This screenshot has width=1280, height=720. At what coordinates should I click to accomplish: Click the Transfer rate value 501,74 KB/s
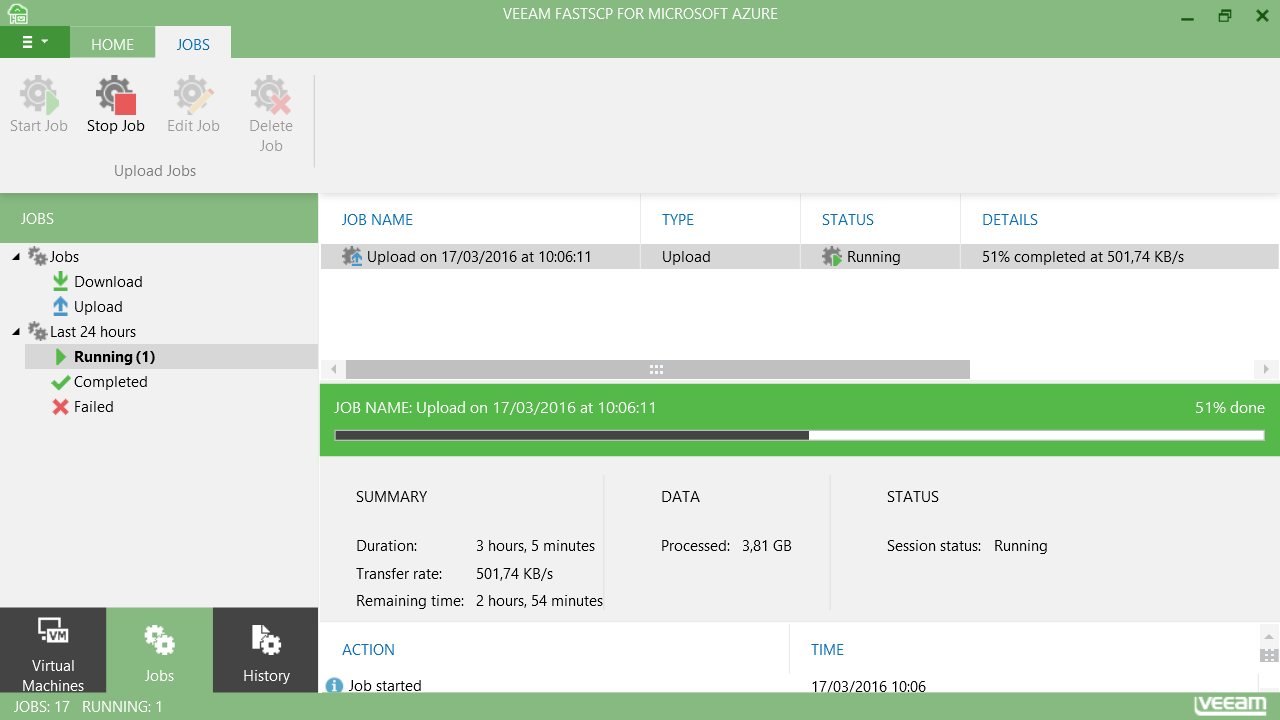coord(514,574)
